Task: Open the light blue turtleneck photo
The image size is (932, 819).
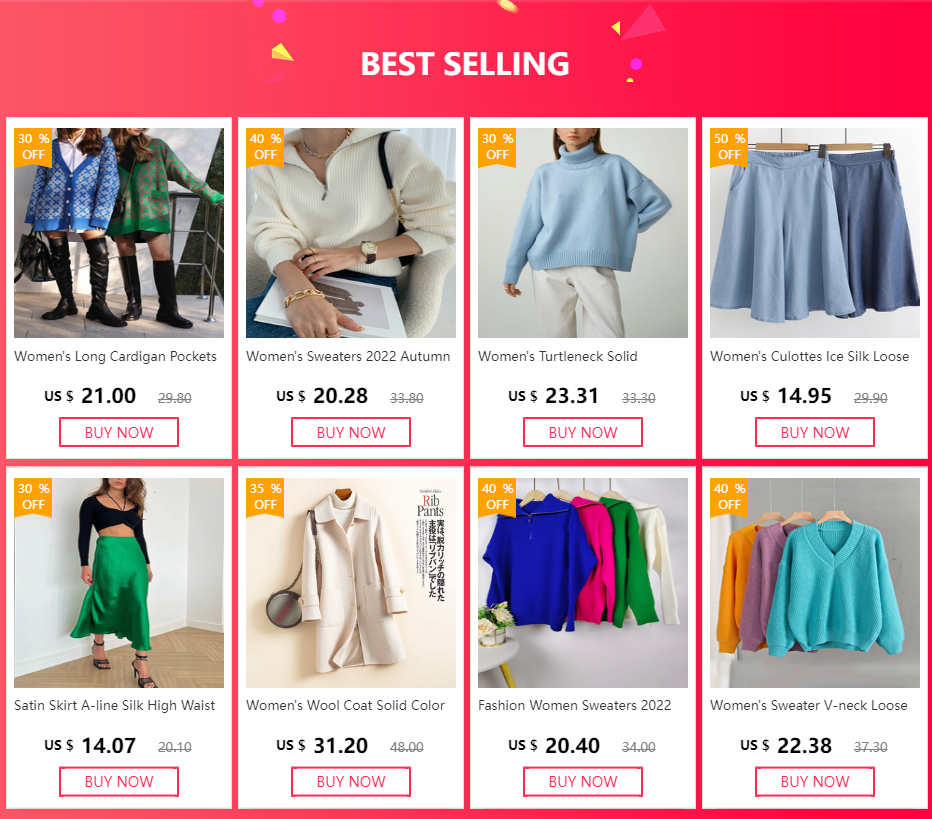Action: click(x=582, y=233)
